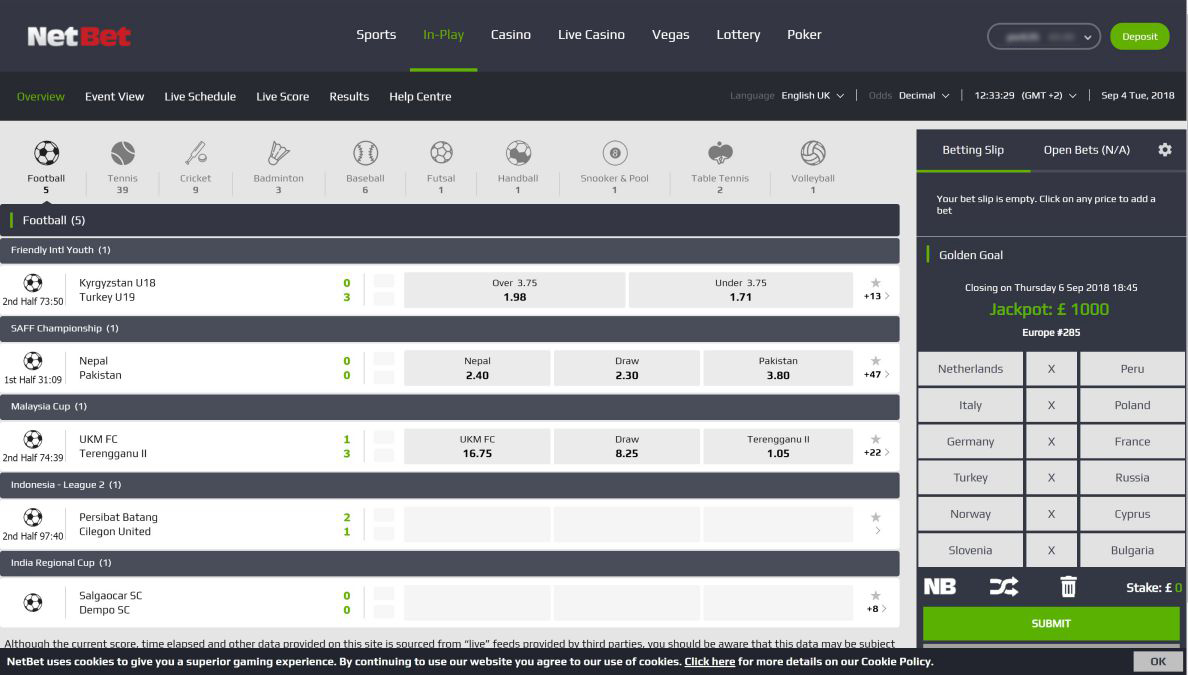Pick Cyprus in Golden Goal
Screen dimensions: 1188x675
[x=1132, y=514]
